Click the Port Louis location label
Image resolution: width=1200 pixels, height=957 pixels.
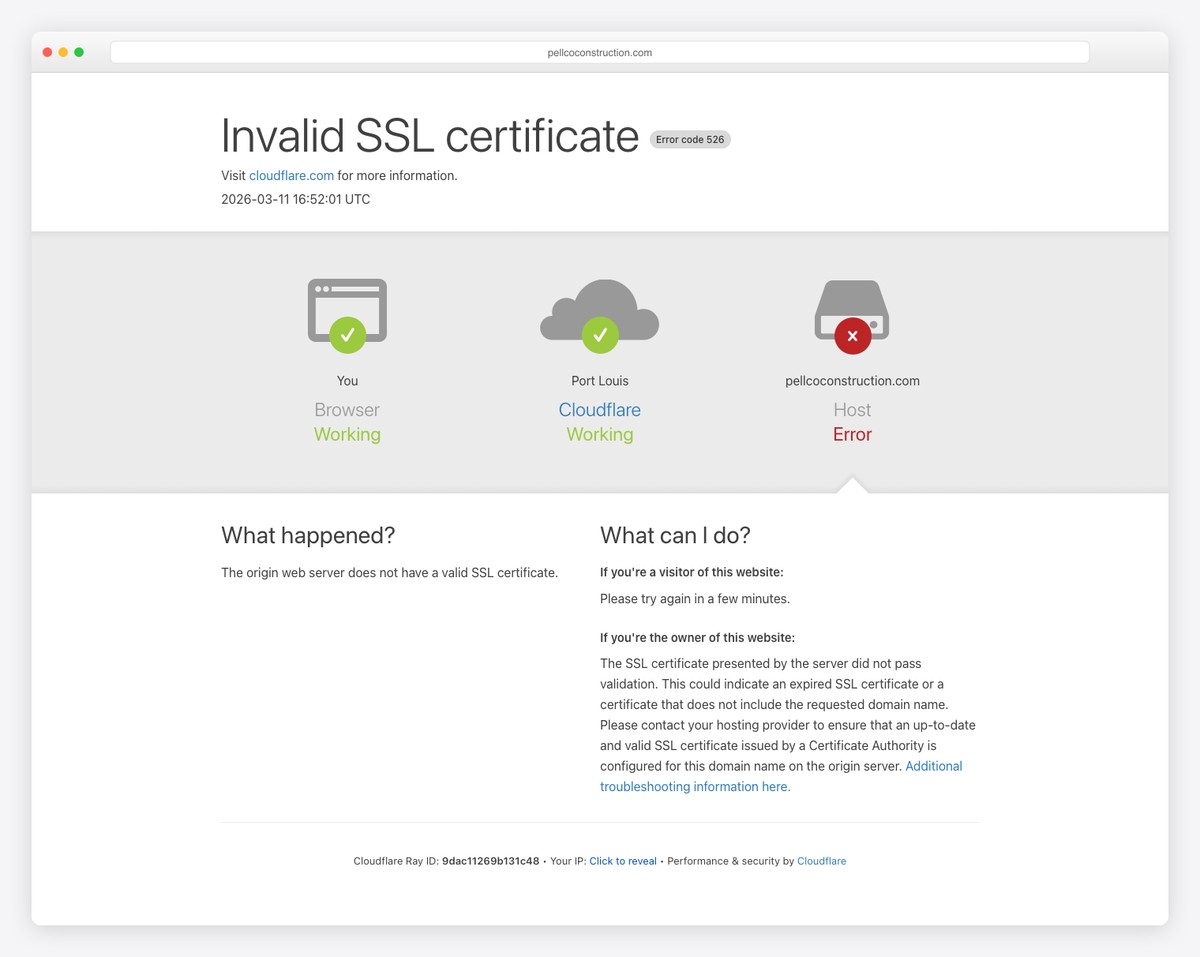(600, 381)
